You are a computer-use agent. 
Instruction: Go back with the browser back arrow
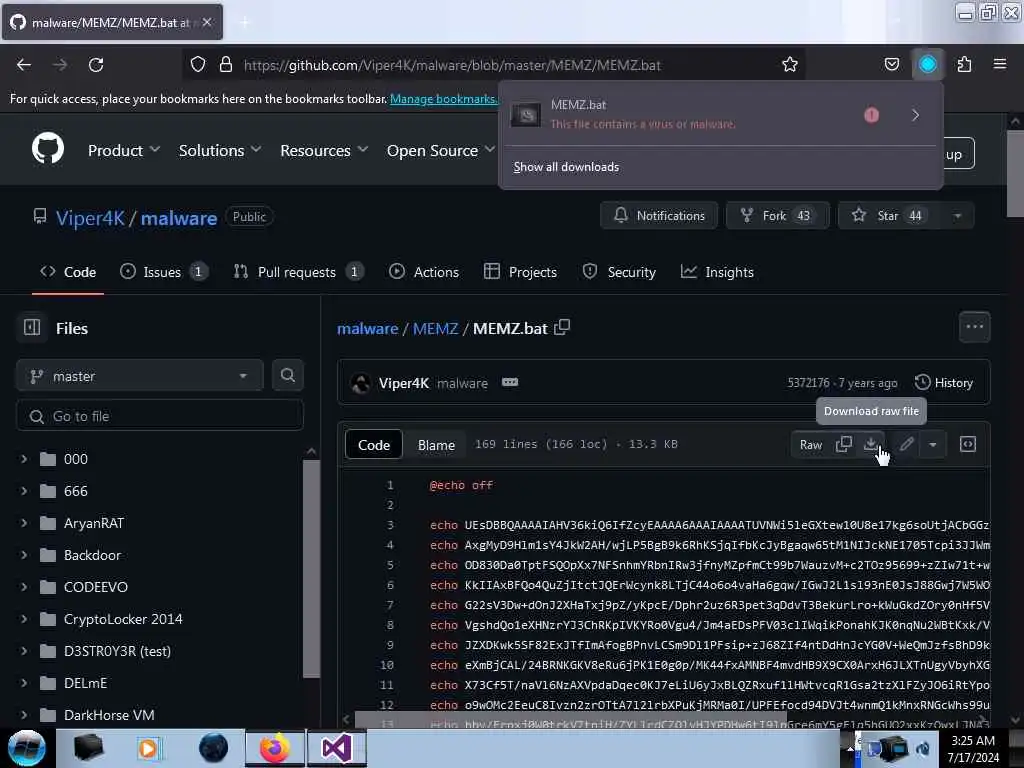(x=24, y=65)
